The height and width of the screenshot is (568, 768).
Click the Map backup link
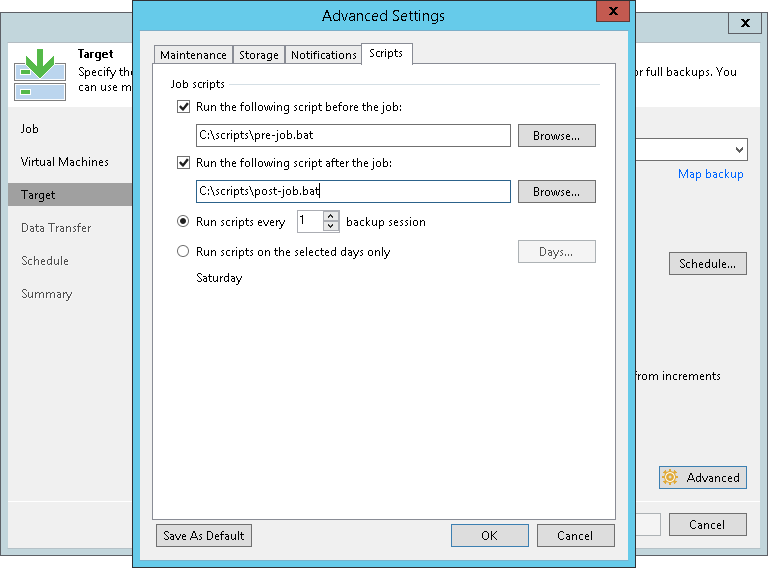(x=711, y=174)
